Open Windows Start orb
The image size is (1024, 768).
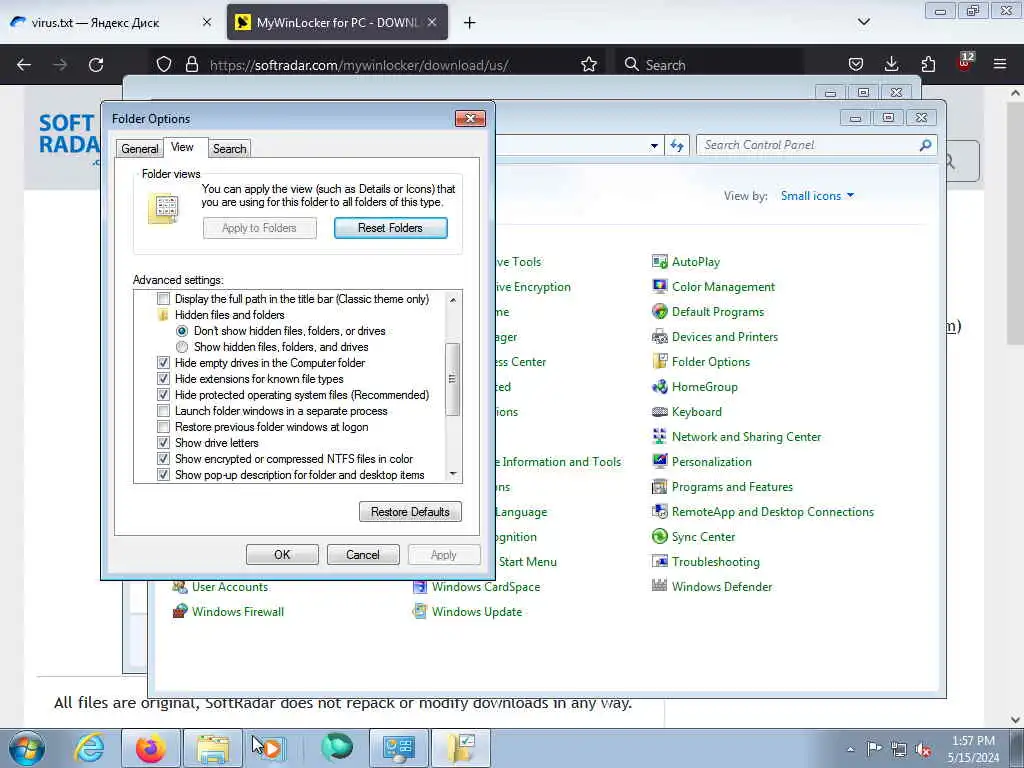point(27,748)
